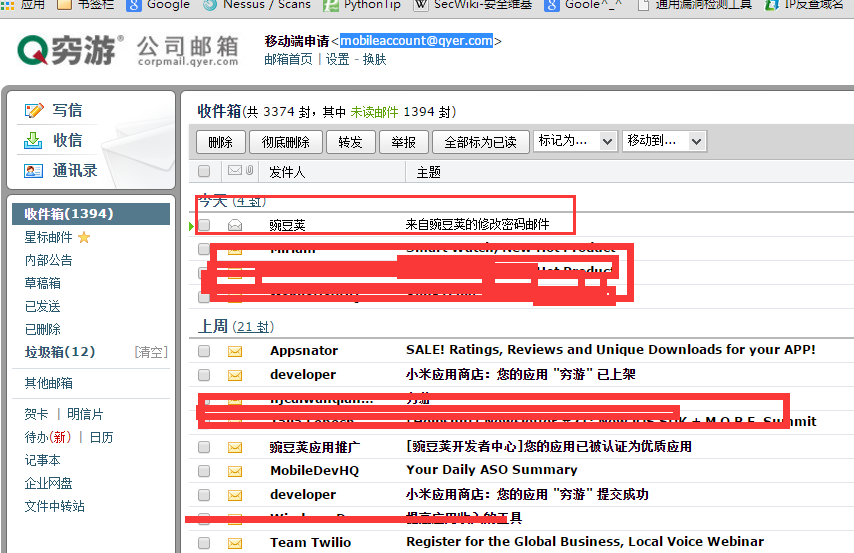Click the opened envelope icon in 豌豆荚 row
Viewport: 854px width, 553px height.
(x=235, y=224)
